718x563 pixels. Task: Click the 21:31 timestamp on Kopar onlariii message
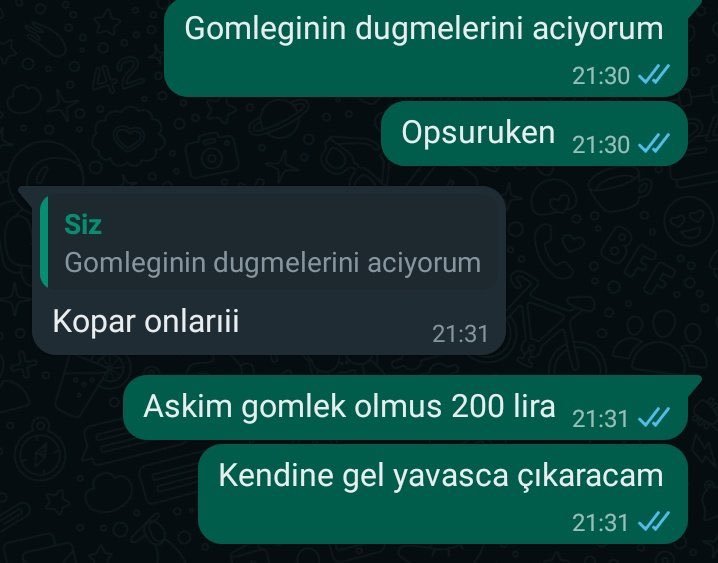(x=460, y=334)
